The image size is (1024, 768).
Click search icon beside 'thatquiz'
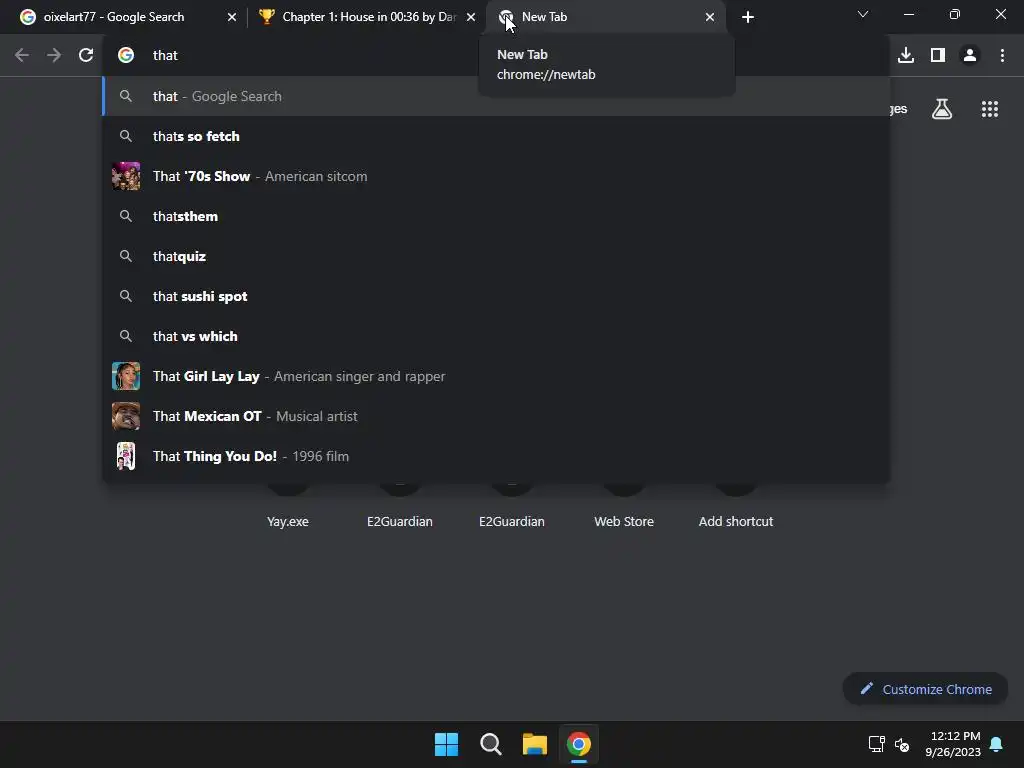coord(126,256)
